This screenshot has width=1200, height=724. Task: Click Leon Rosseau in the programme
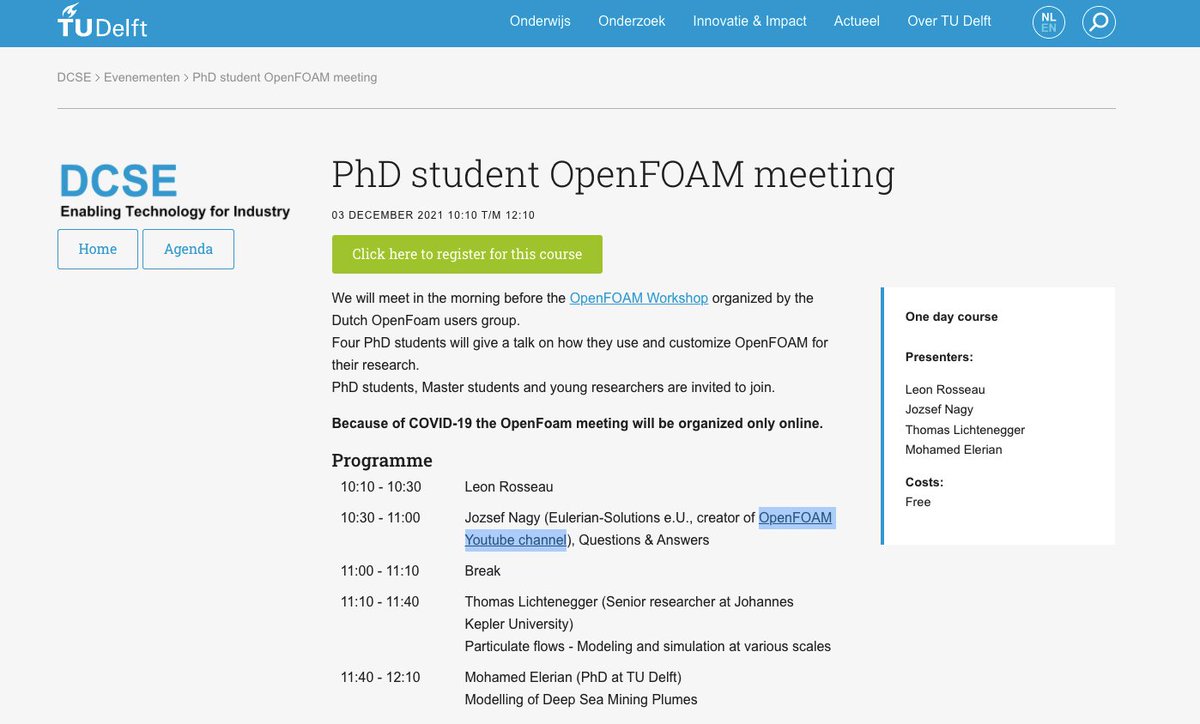coord(509,487)
